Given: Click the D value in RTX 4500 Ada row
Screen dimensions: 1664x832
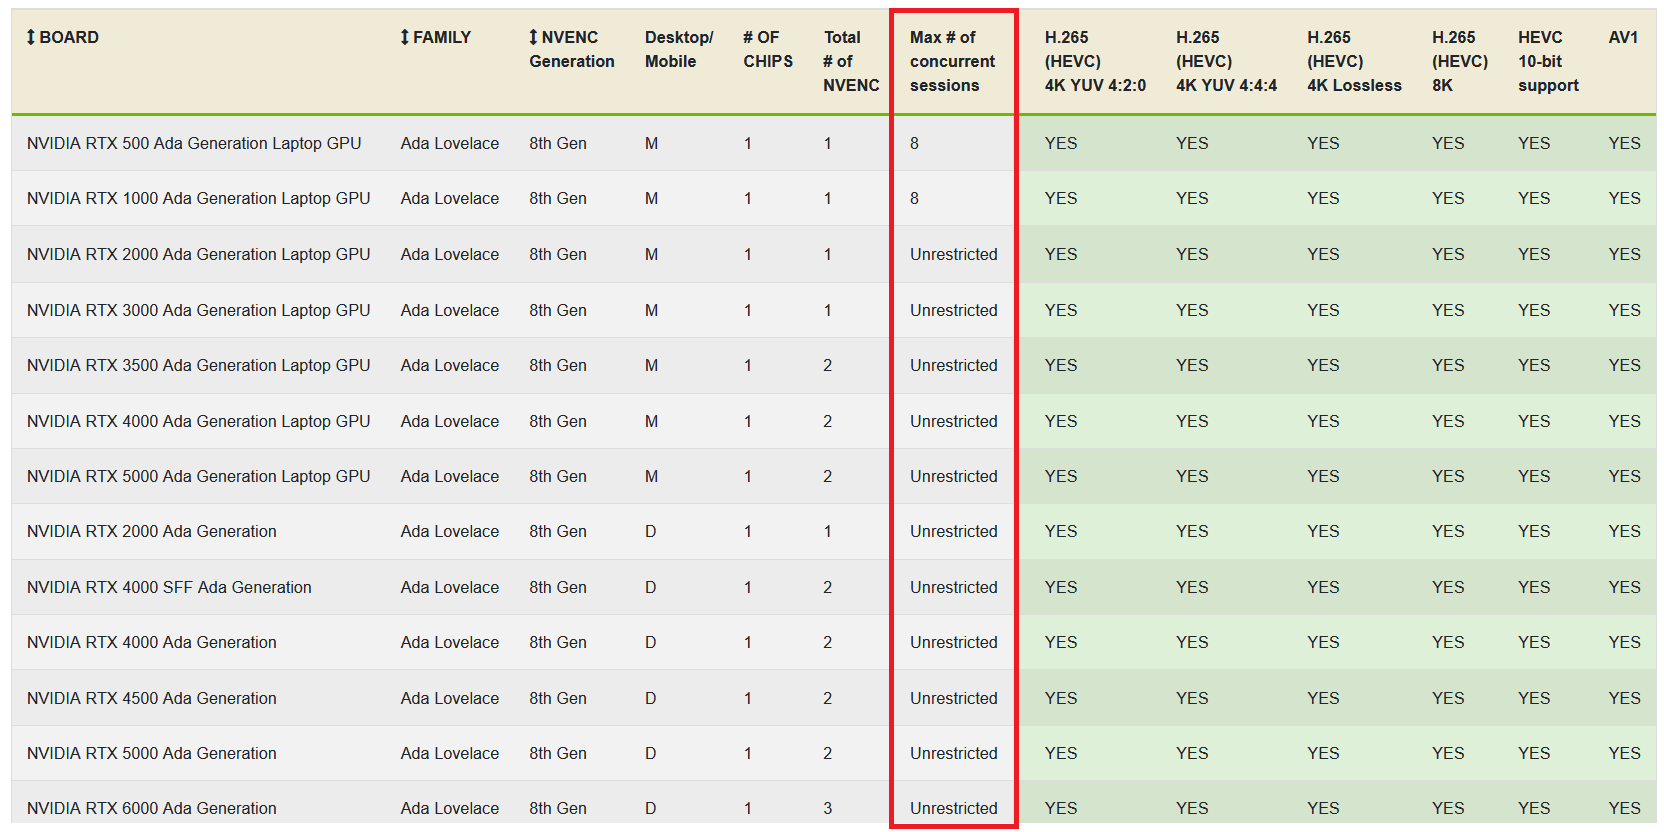Looking at the screenshot, I should (651, 698).
